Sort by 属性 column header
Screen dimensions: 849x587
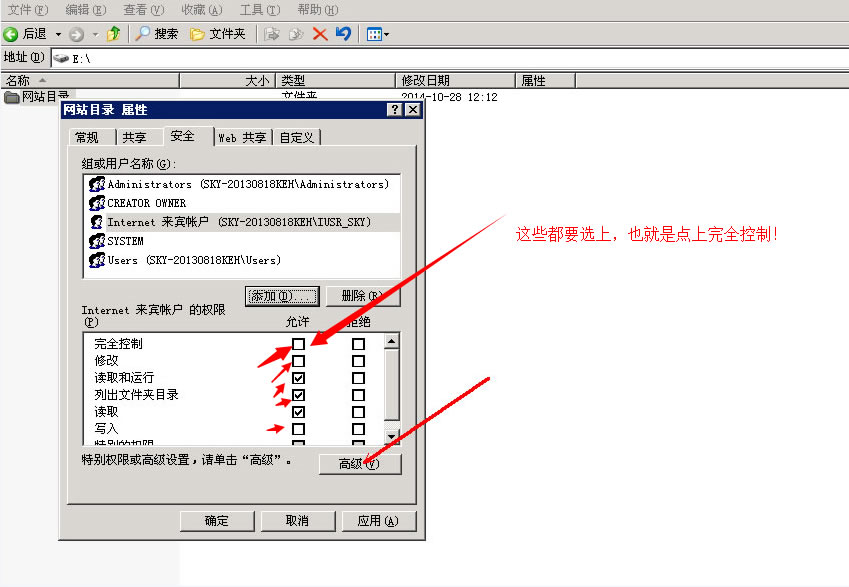(545, 81)
